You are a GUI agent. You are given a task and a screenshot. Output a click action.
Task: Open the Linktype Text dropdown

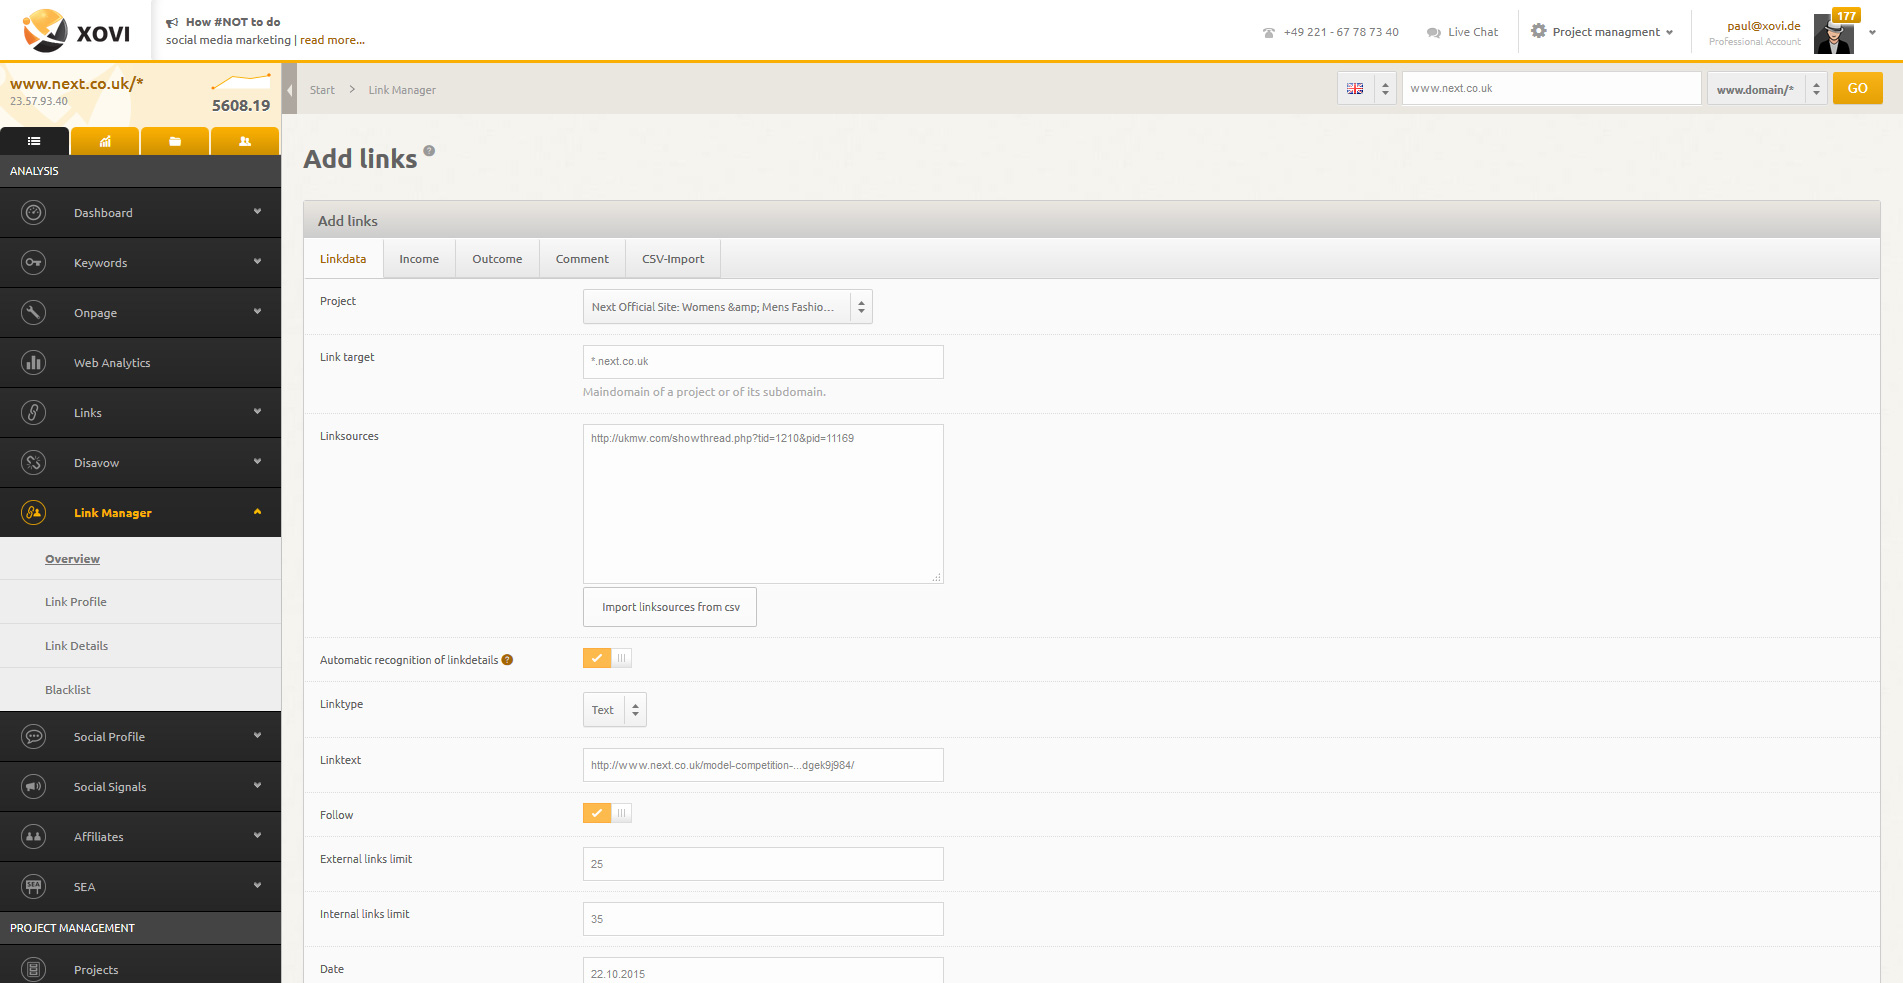(x=615, y=710)
